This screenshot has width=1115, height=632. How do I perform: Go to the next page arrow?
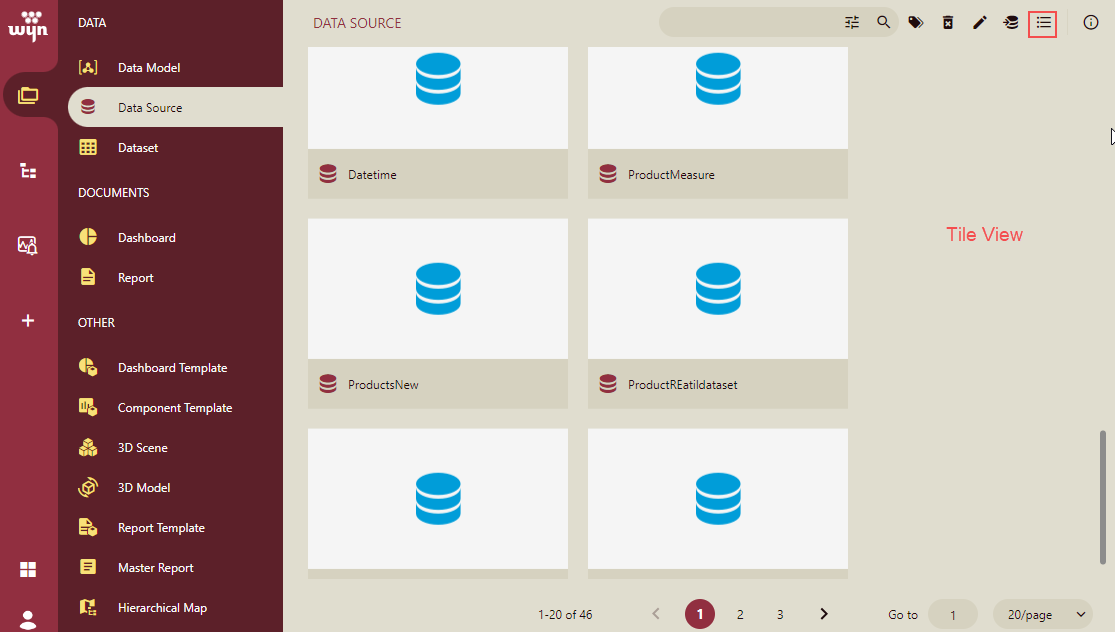824,614
